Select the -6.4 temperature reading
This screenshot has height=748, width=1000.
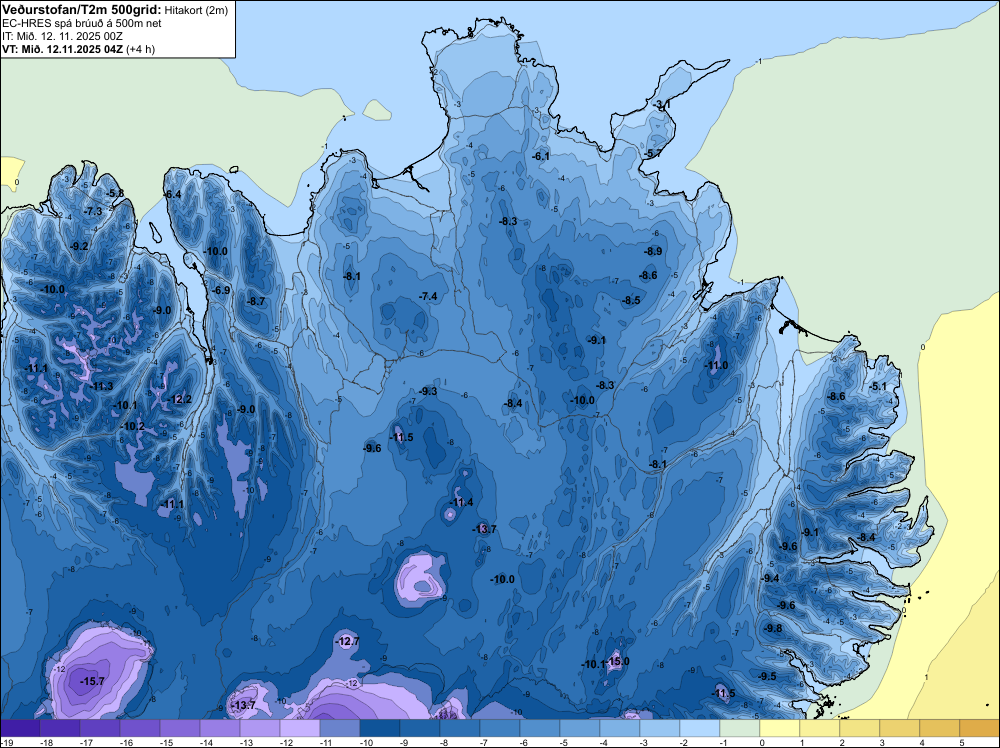coord(172,194)
